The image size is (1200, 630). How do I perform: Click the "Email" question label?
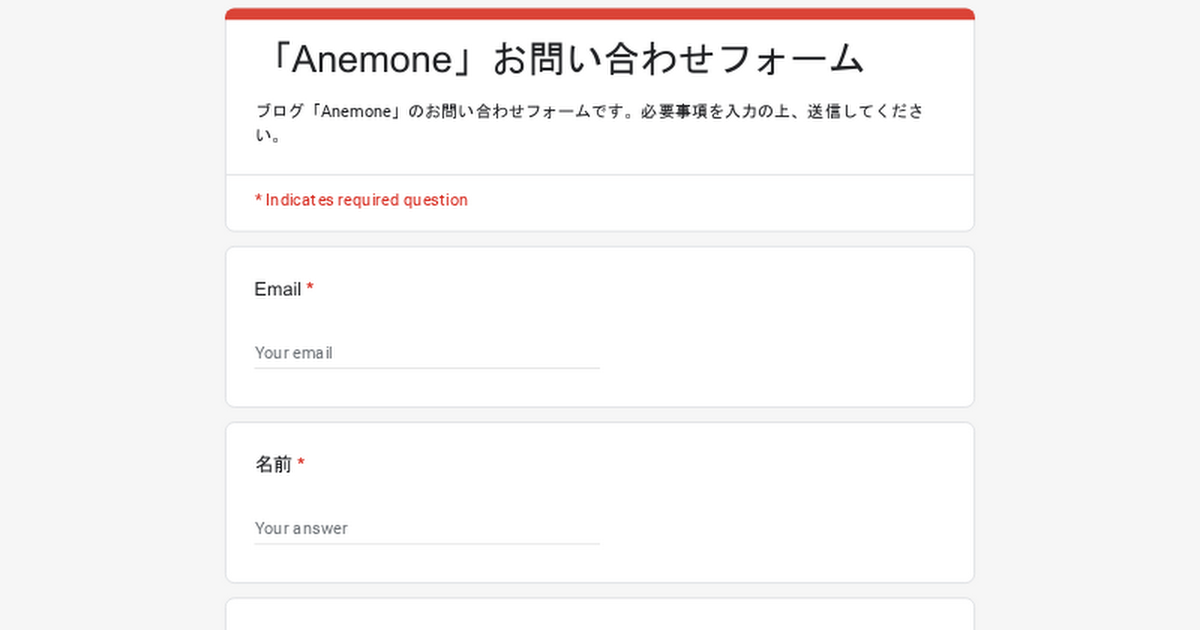click(x=278, y=290)
